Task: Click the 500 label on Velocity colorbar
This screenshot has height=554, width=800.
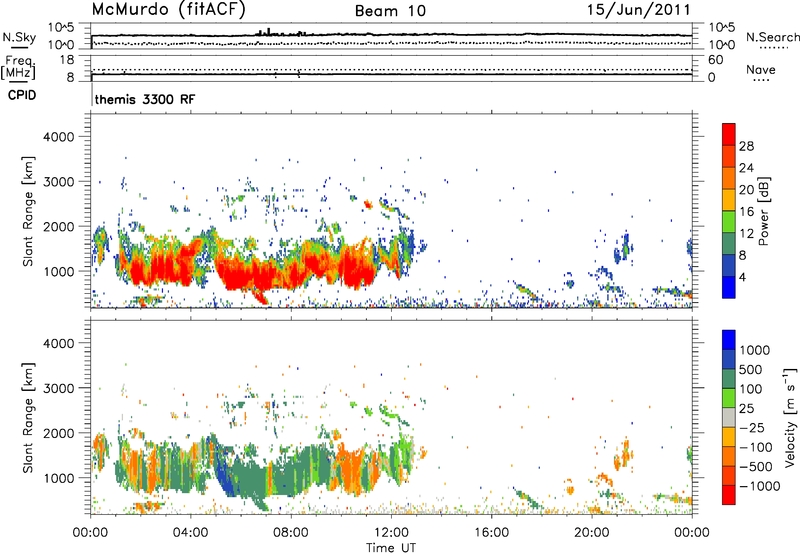Action: point(751,369)
